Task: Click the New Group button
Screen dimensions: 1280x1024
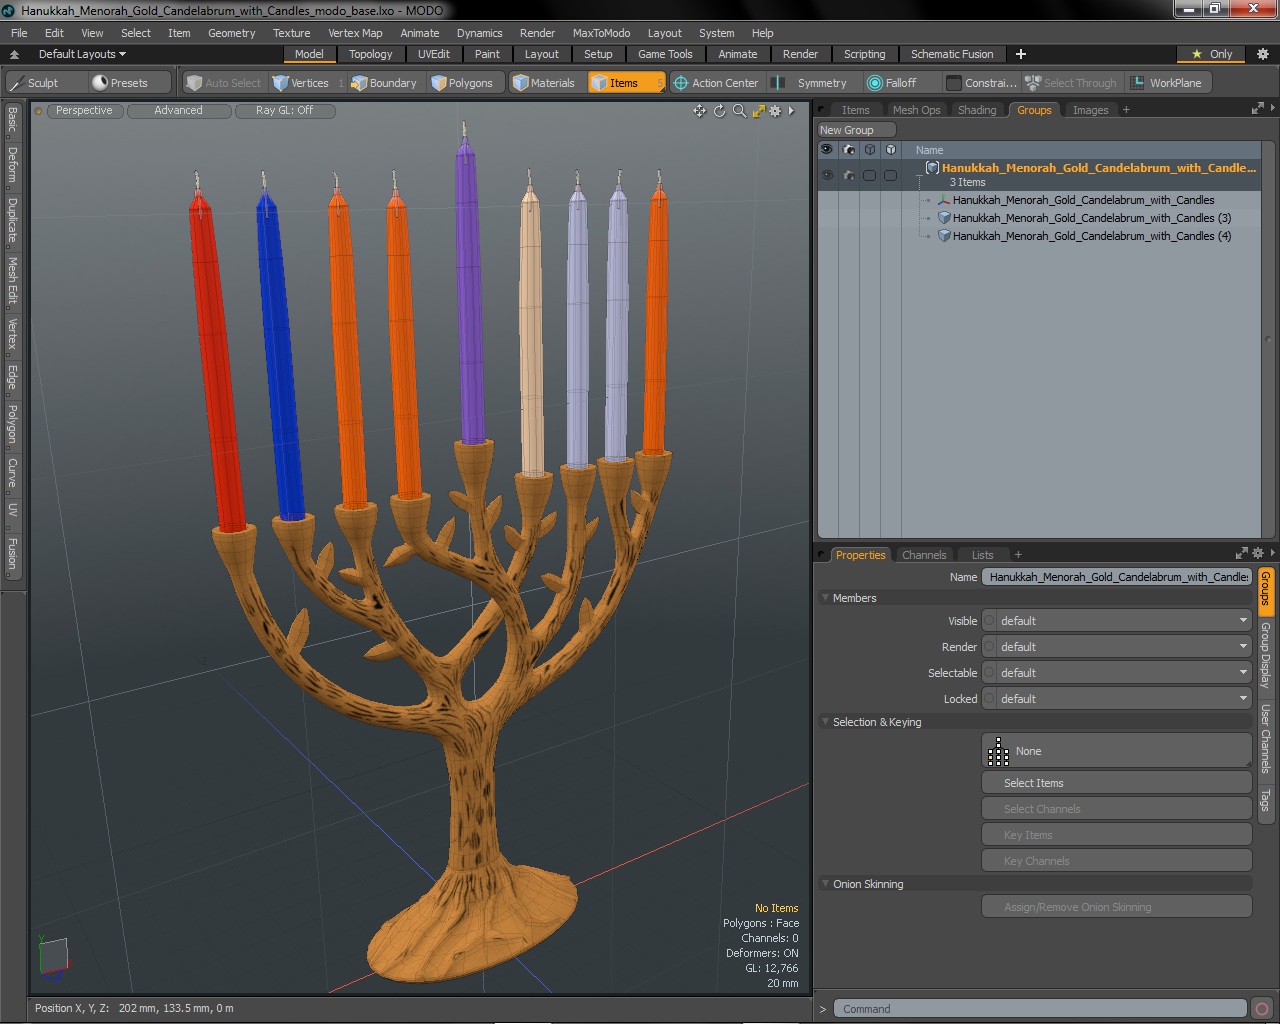Action: click(x=857, y=130)
